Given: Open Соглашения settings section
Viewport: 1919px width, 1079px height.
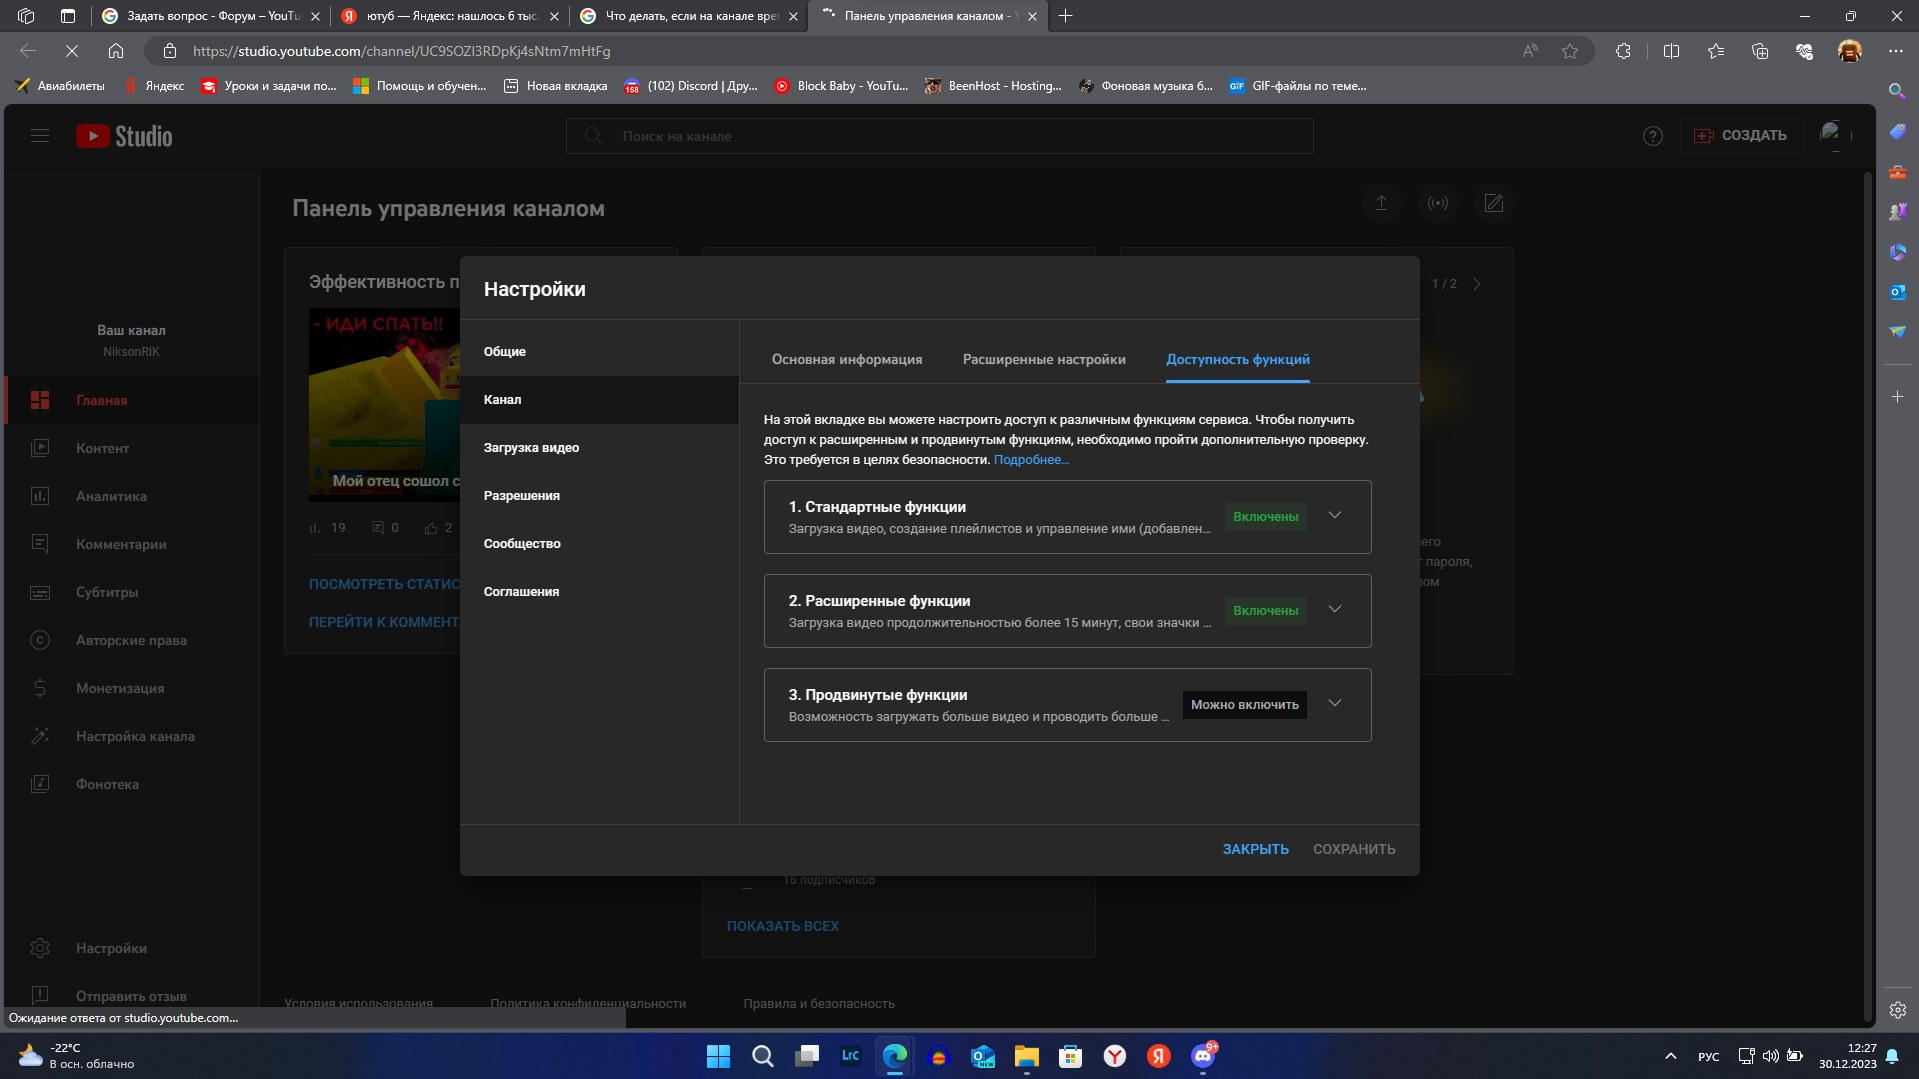Looking at the screenshot, I should (599, 592).
